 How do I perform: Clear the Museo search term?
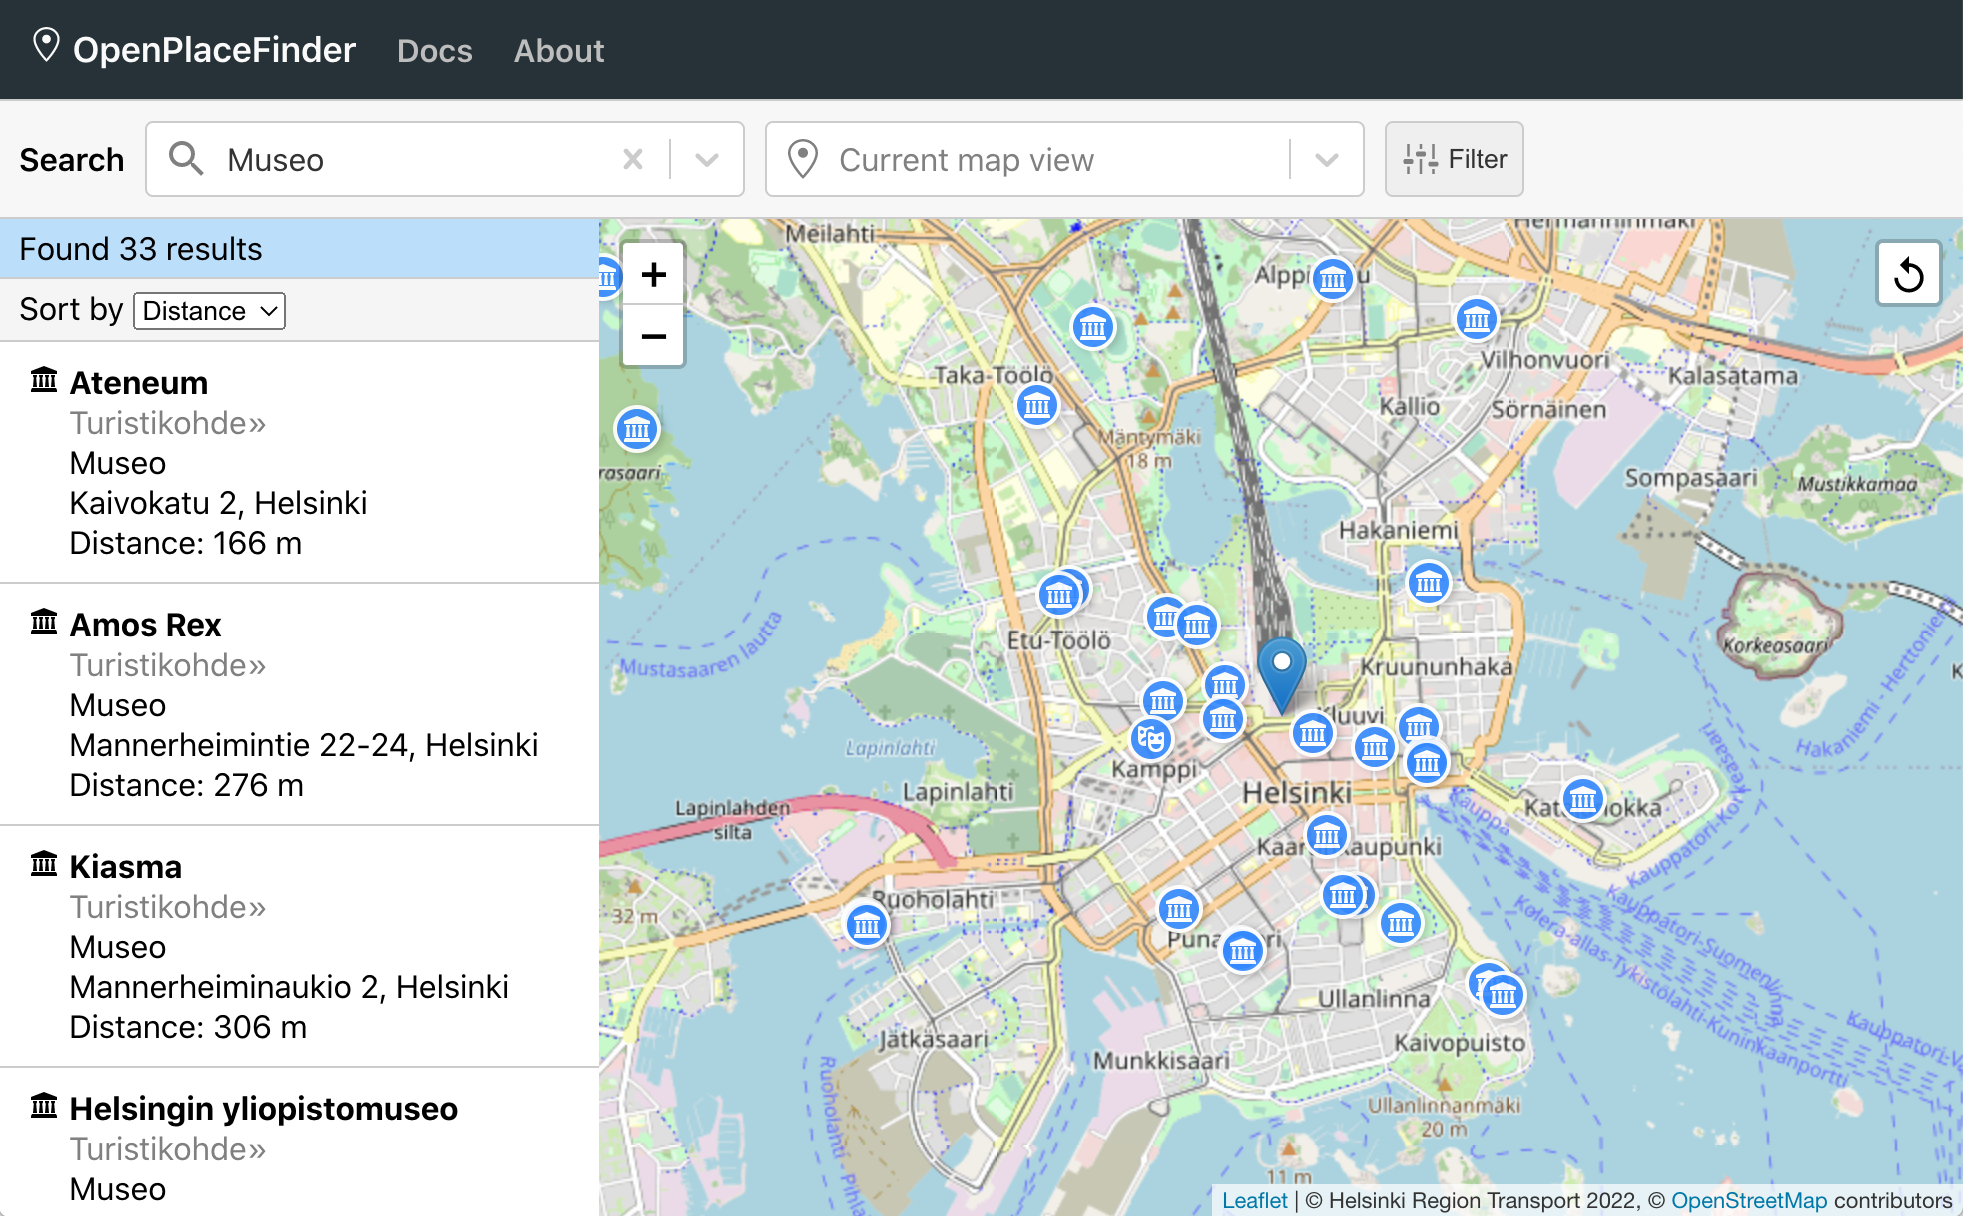633,159
